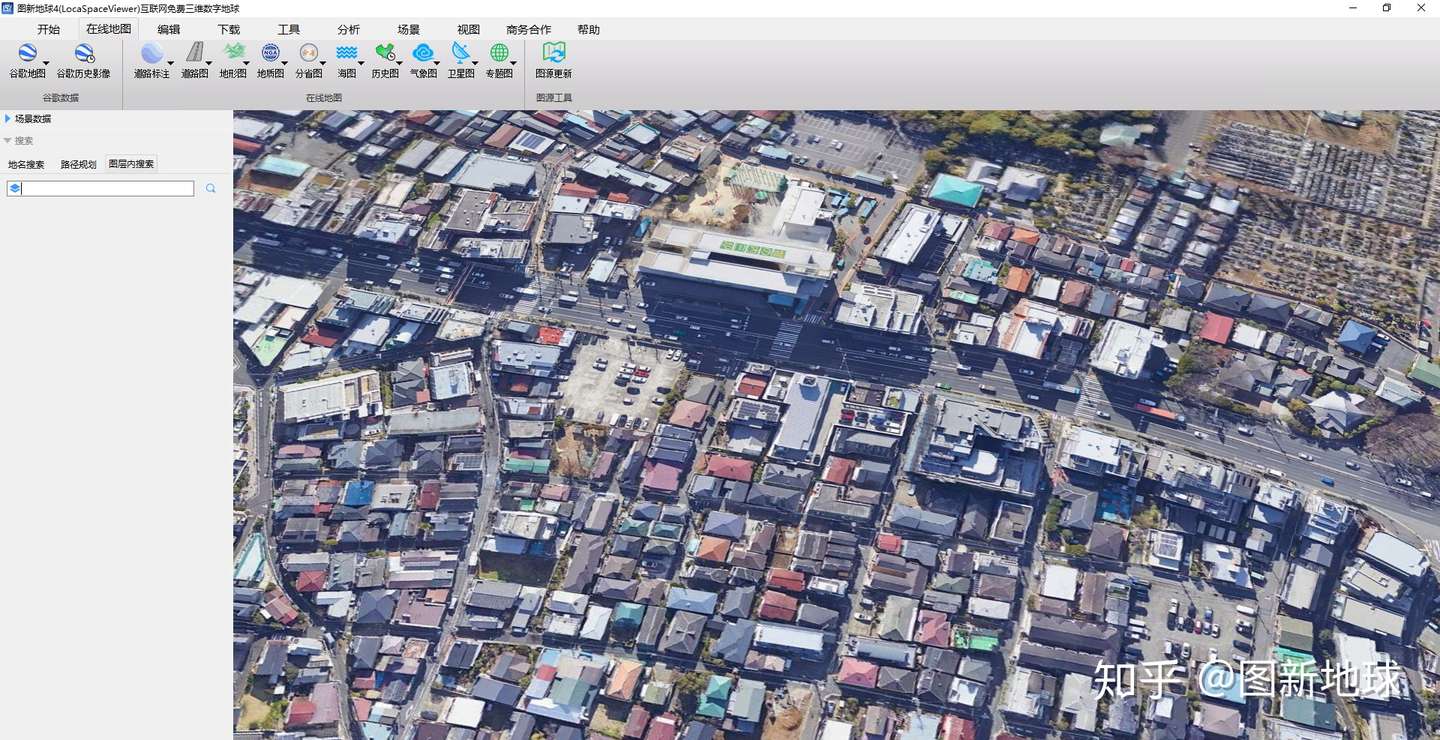
Task: Open the dropdown arrow next to 专题图
Action: 514,64
